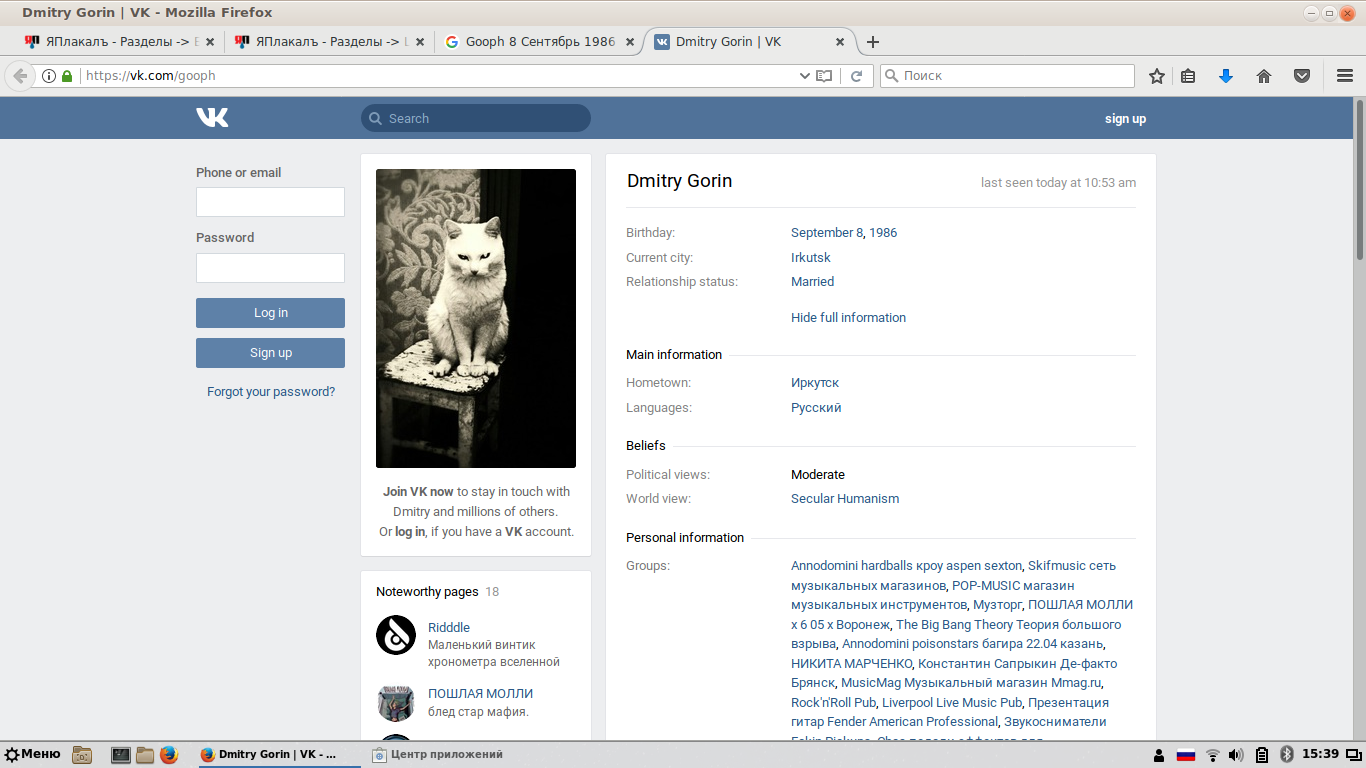The width and height of the screenshot is (1366, 768).
Task: Close the Dmitry Gorin | VK tab
Action: click(840, 42)
